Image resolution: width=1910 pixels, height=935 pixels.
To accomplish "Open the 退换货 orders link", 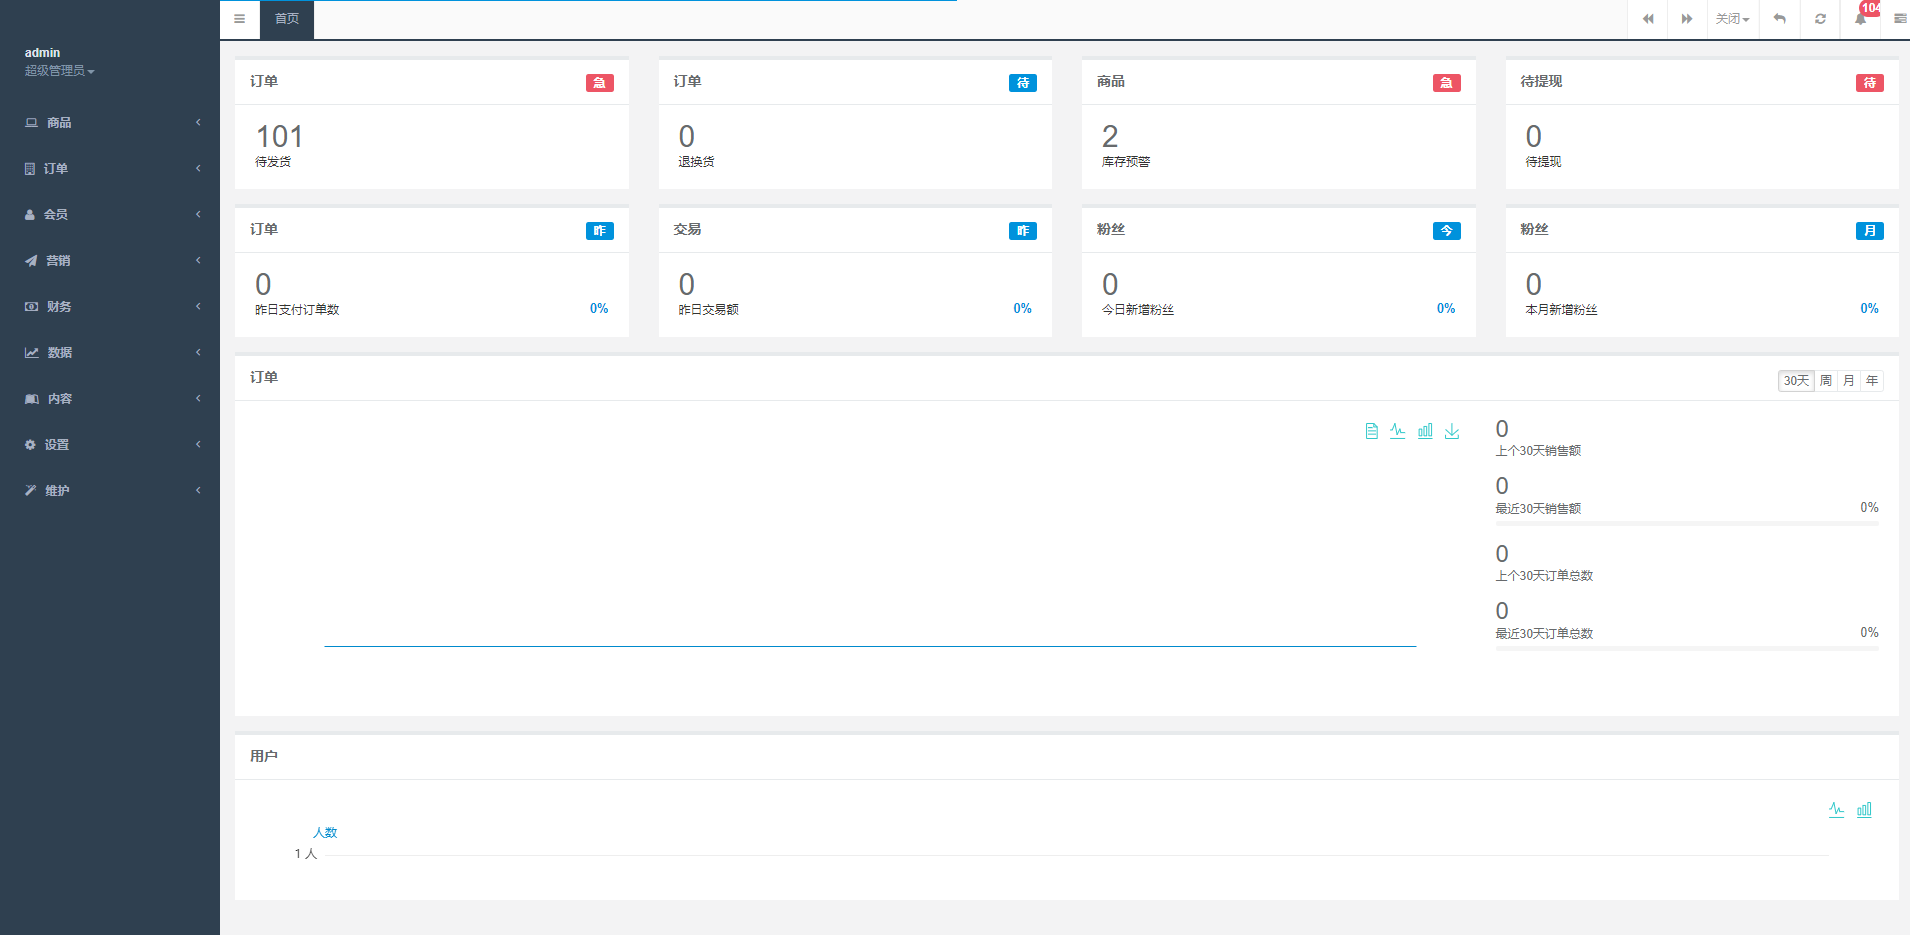I will (696, 162).
